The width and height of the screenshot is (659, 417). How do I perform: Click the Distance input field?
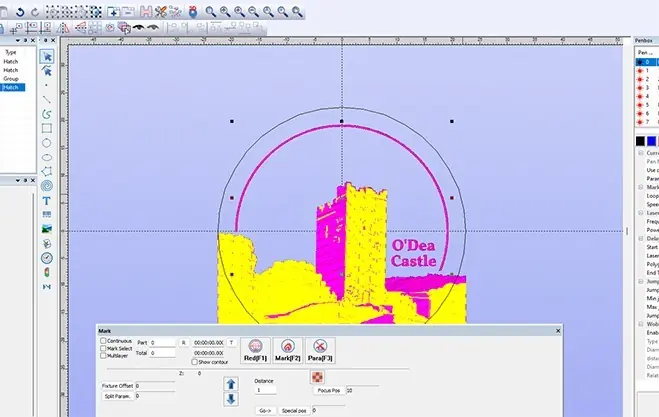coord(266,390)
